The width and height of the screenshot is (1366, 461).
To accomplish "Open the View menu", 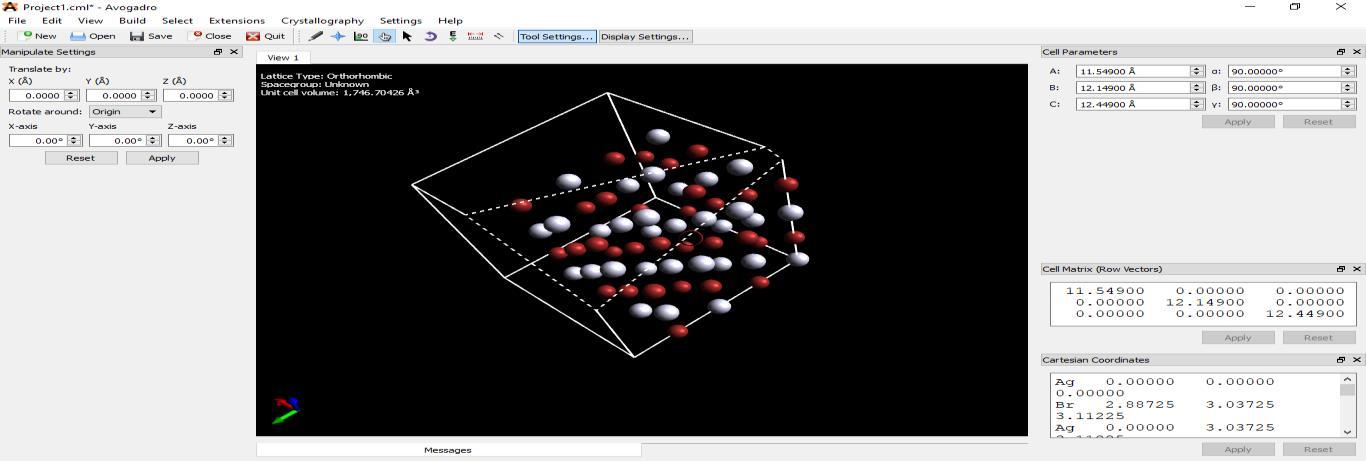I will click(x=90, y=20).
